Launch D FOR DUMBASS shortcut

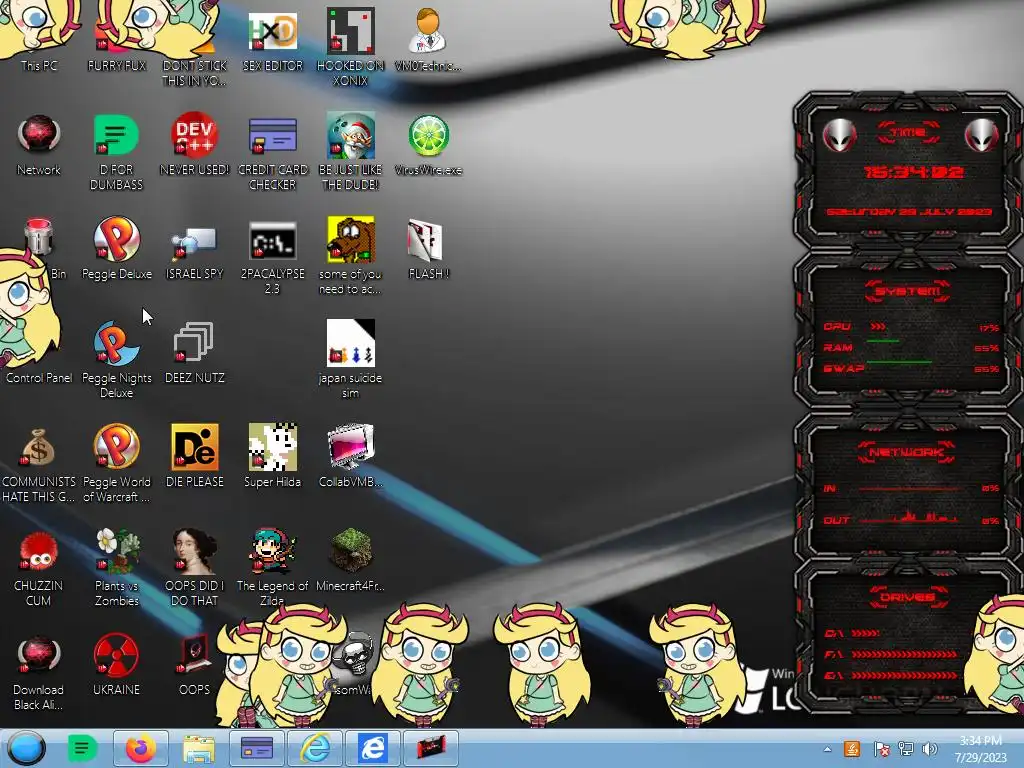coord(116,152)
